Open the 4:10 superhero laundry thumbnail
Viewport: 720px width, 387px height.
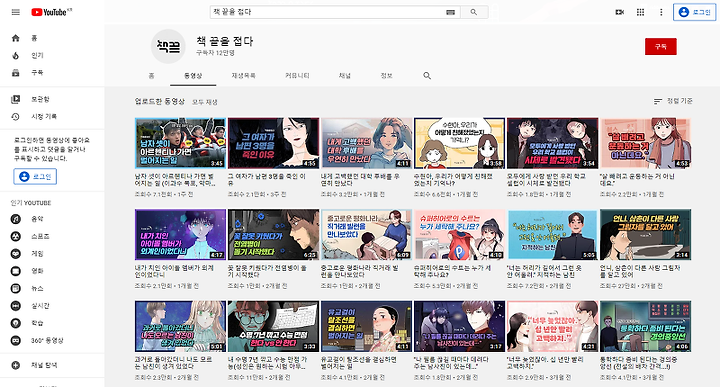(x=459, y=235)
